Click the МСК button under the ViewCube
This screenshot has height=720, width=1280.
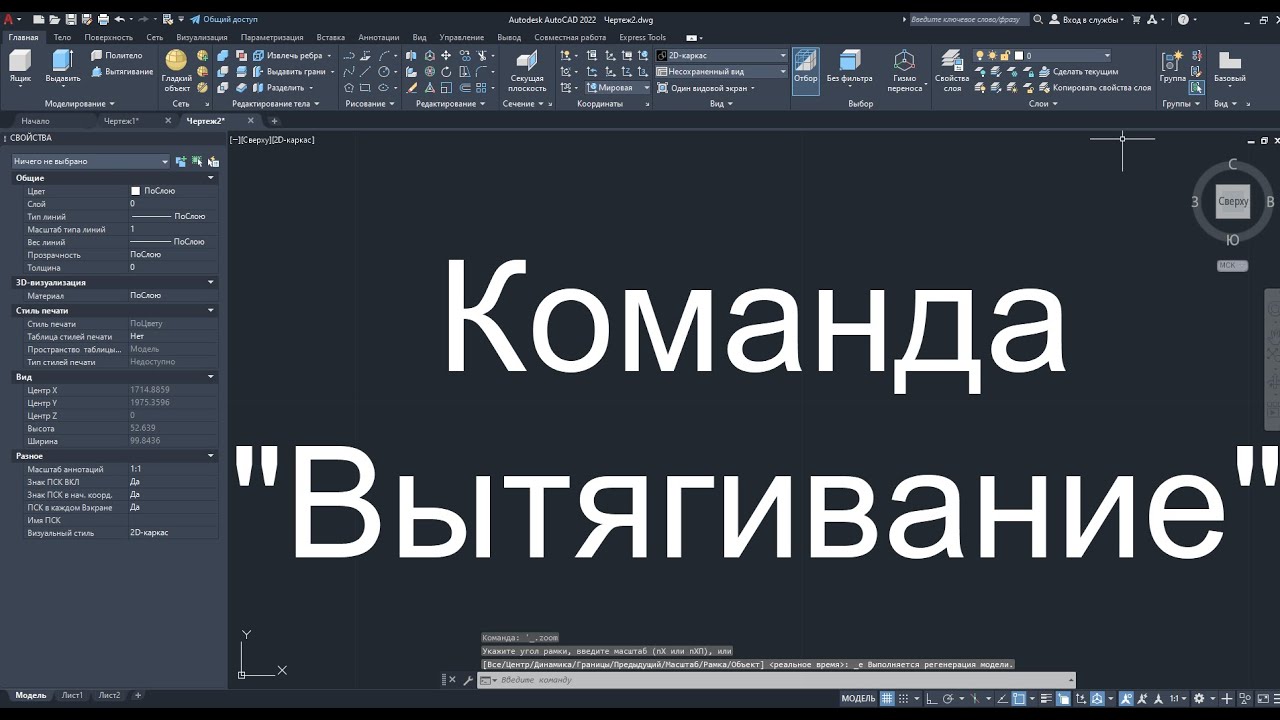[x=1232, y=265]
